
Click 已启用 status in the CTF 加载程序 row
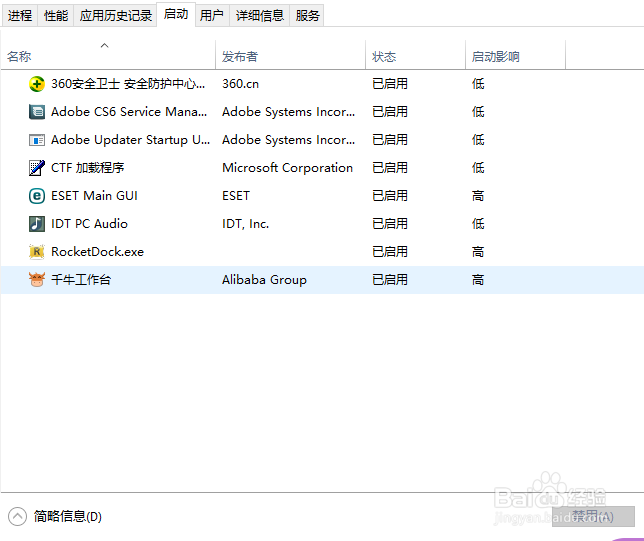(x=390, y=168)
